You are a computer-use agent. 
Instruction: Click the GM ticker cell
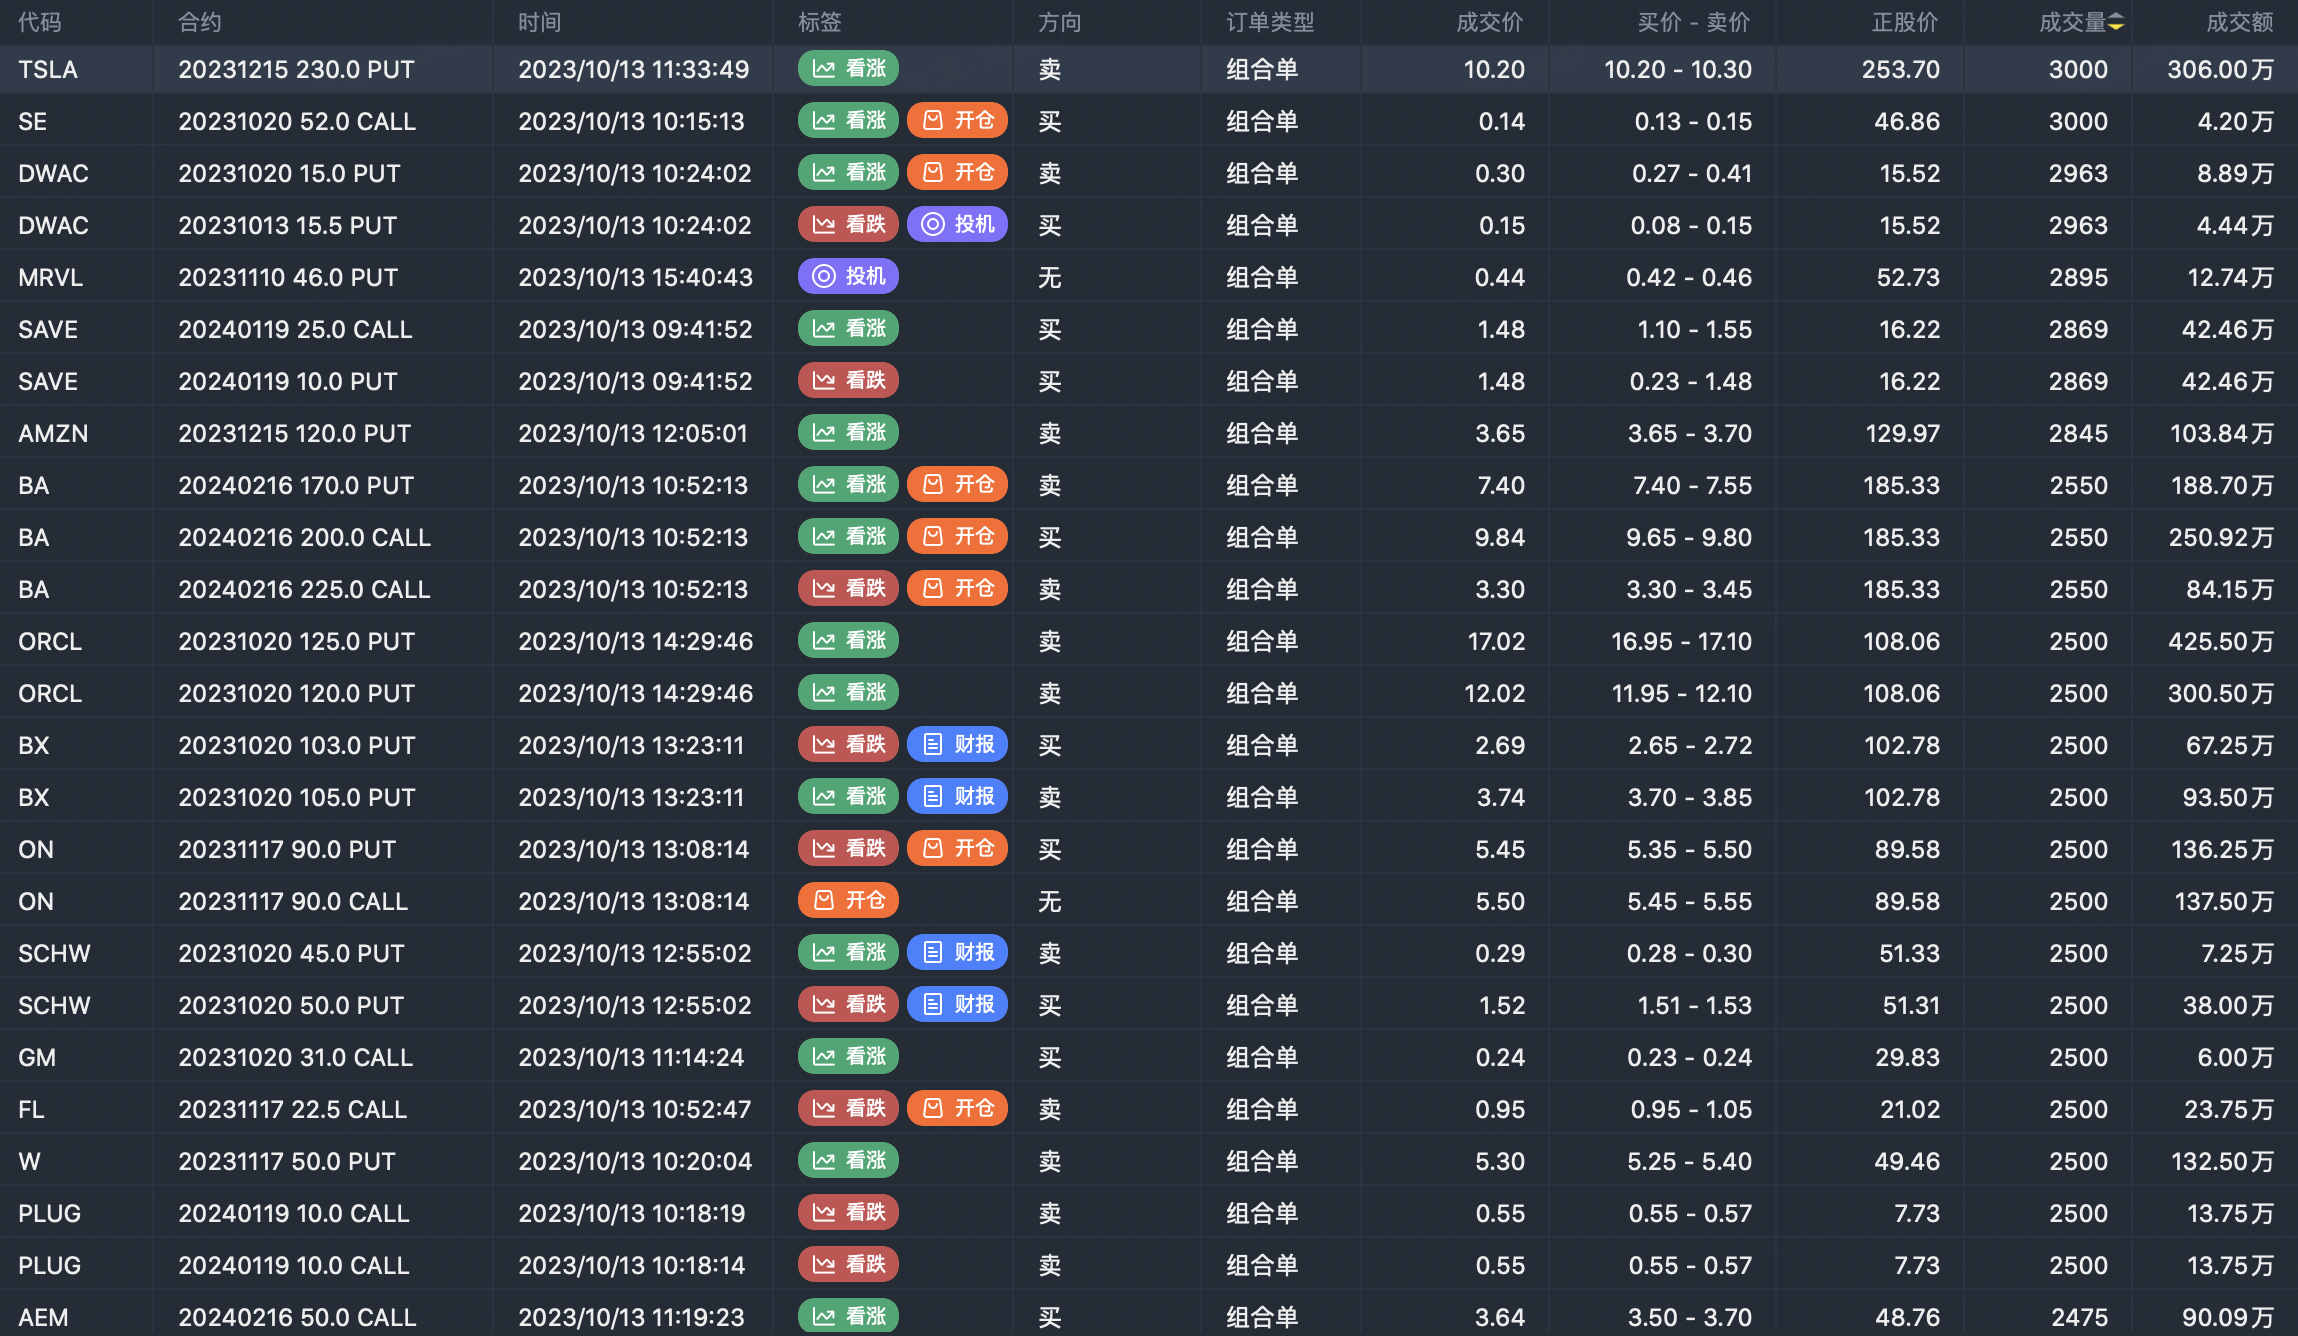click(x=37, y=1058)
